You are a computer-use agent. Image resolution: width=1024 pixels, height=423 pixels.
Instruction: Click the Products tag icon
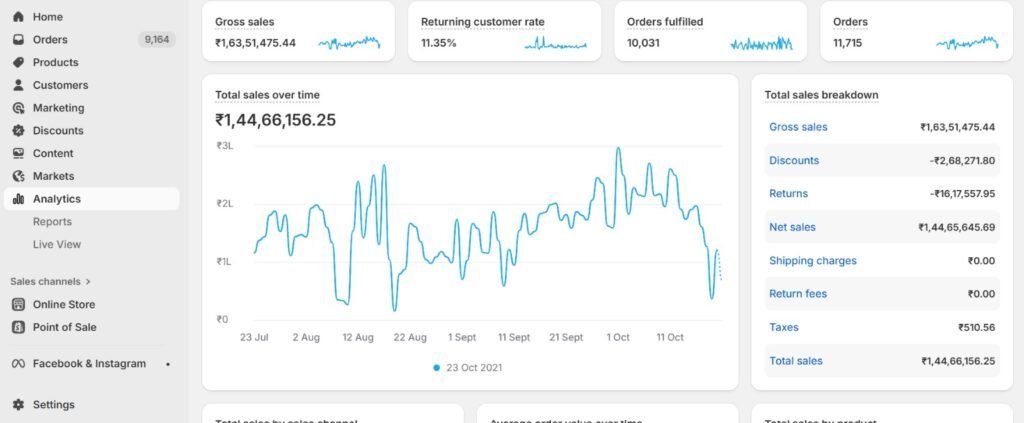[x=18, y=63]
